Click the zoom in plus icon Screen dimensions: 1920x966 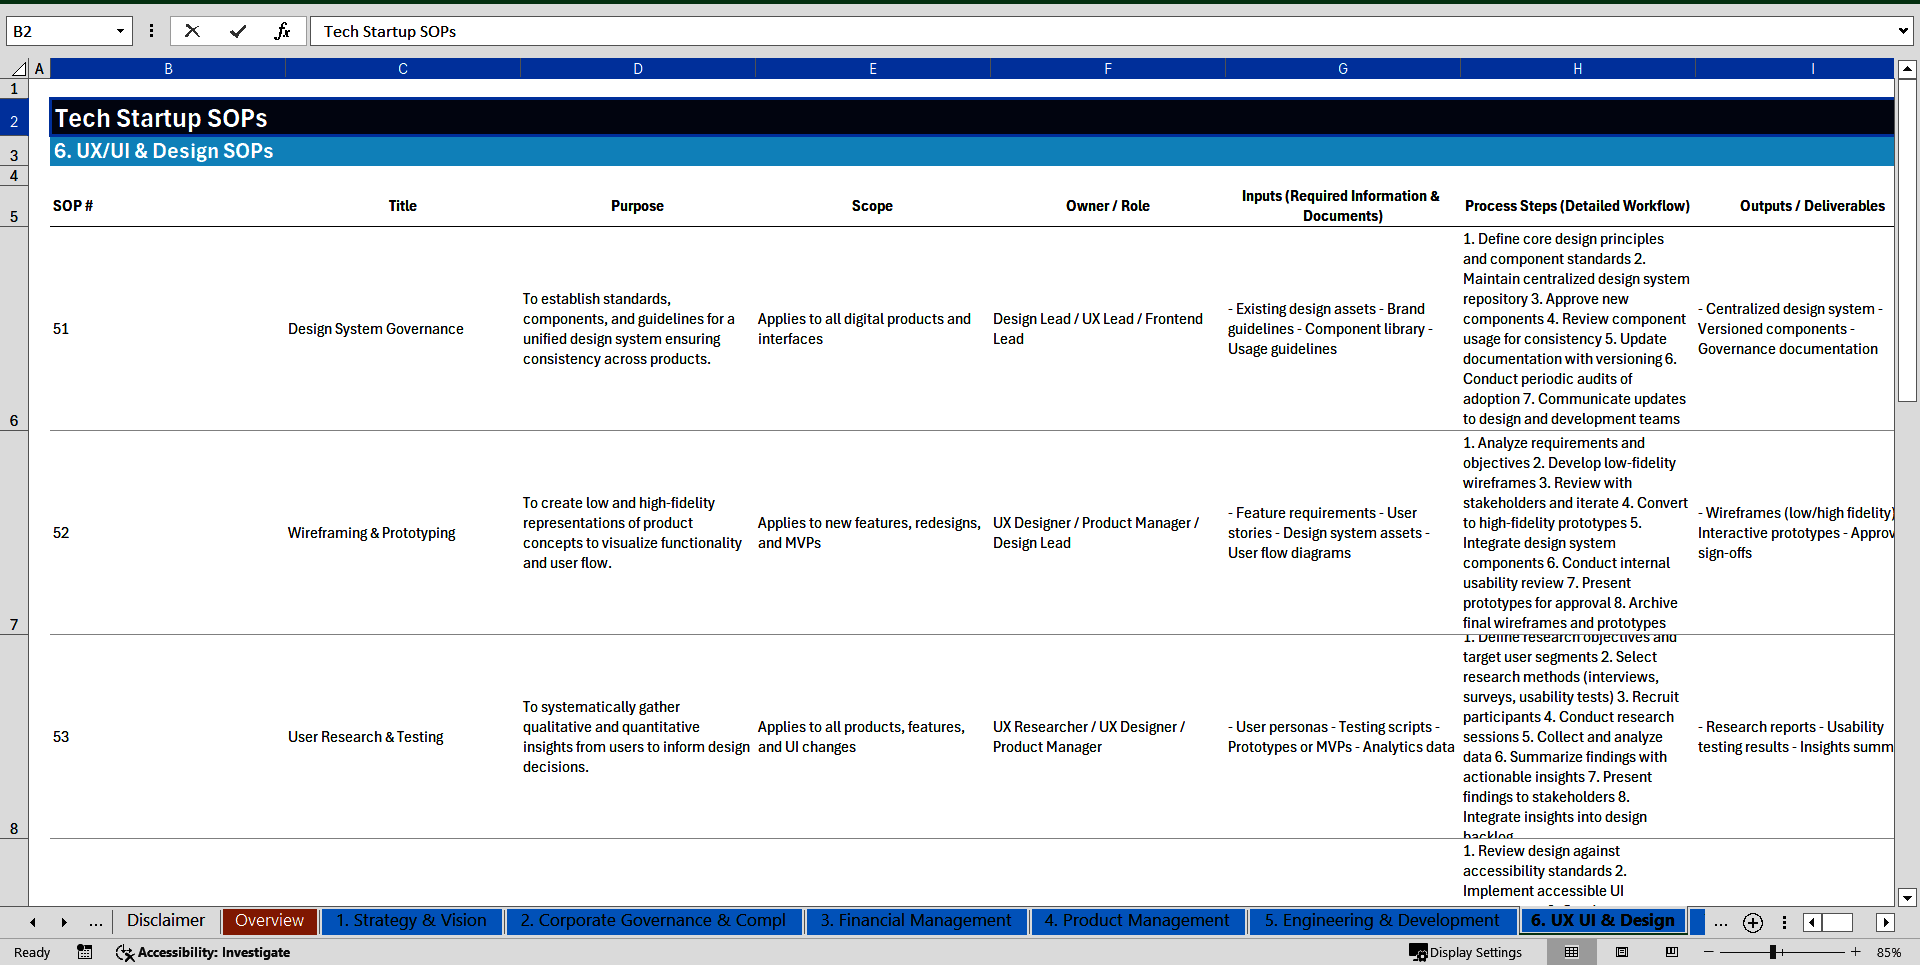1856,952
